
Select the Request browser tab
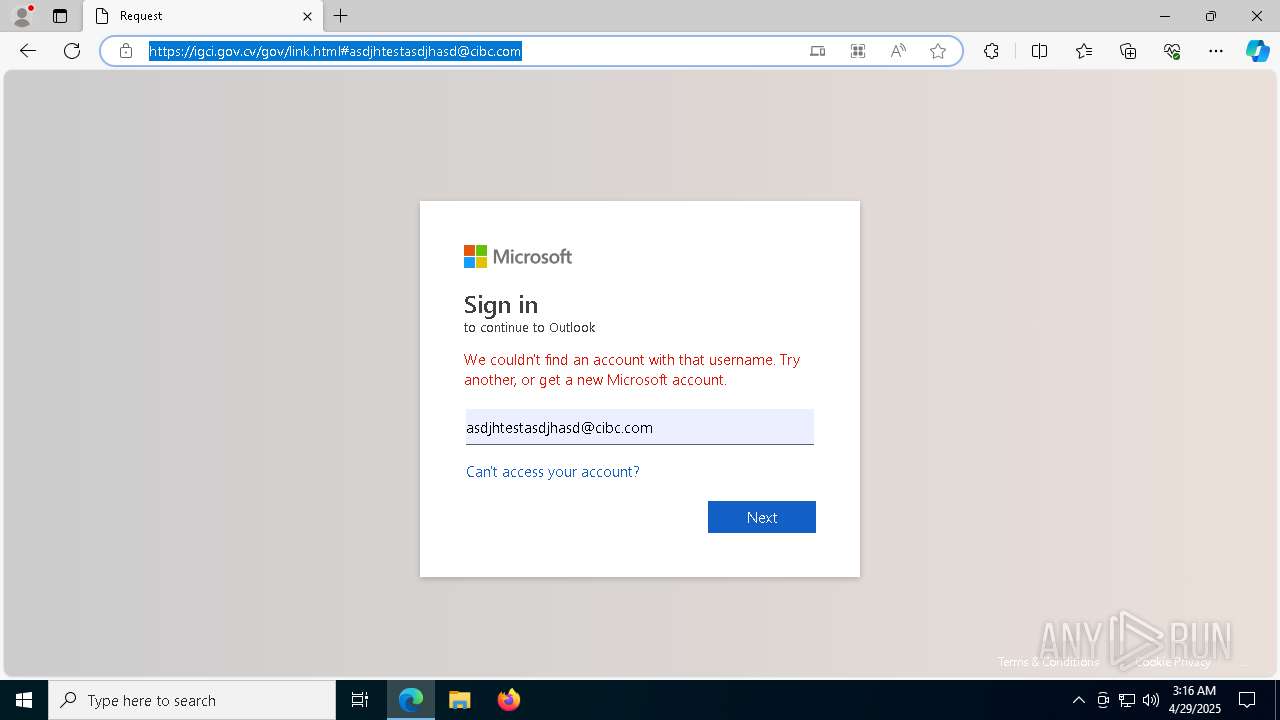pos(204,16)
